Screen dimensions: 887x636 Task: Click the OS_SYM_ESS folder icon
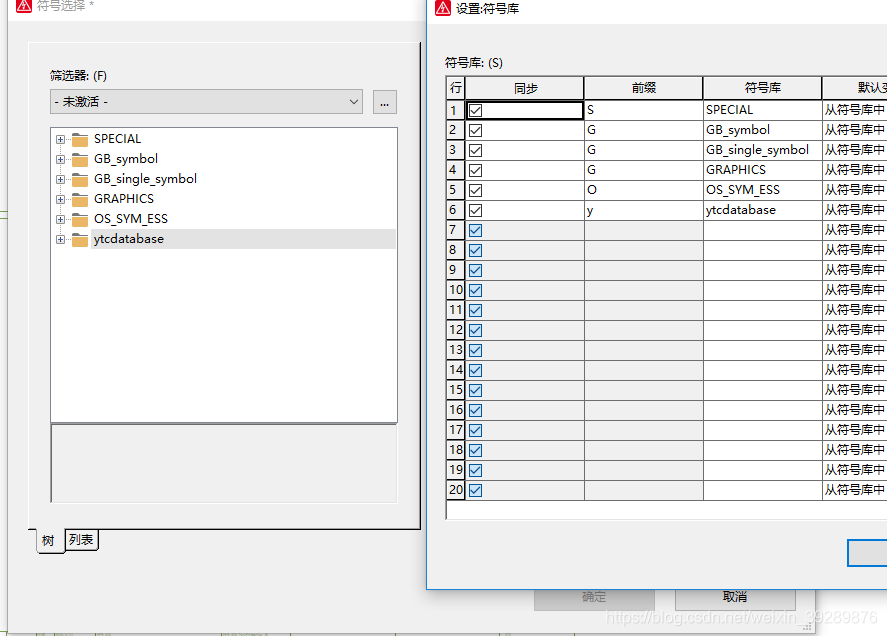coord(80,219)
